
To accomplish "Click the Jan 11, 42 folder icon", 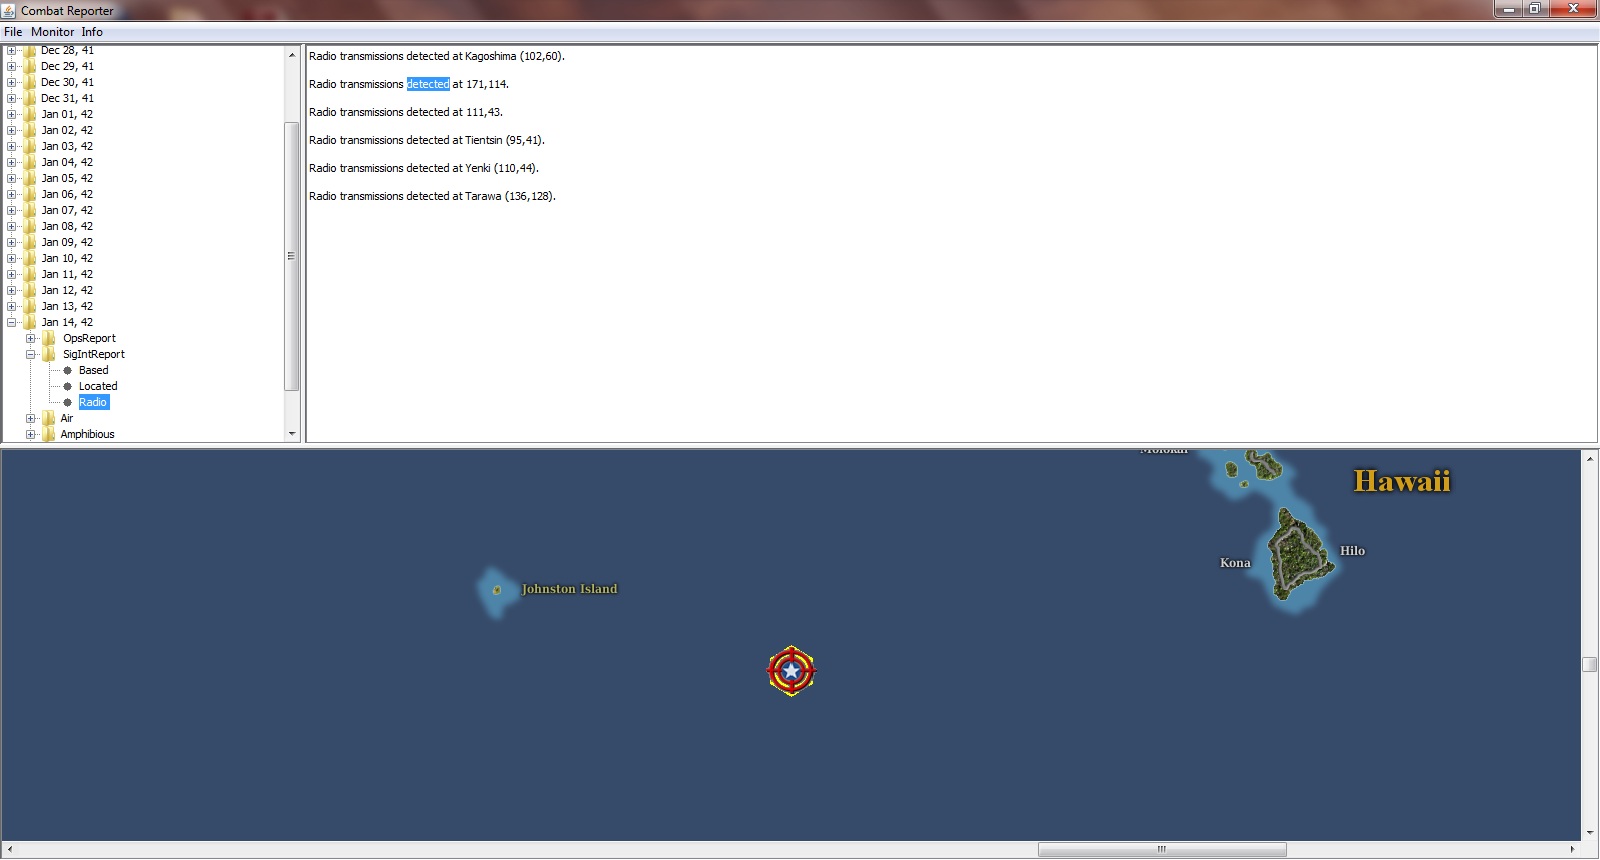I will click(29, 274).
